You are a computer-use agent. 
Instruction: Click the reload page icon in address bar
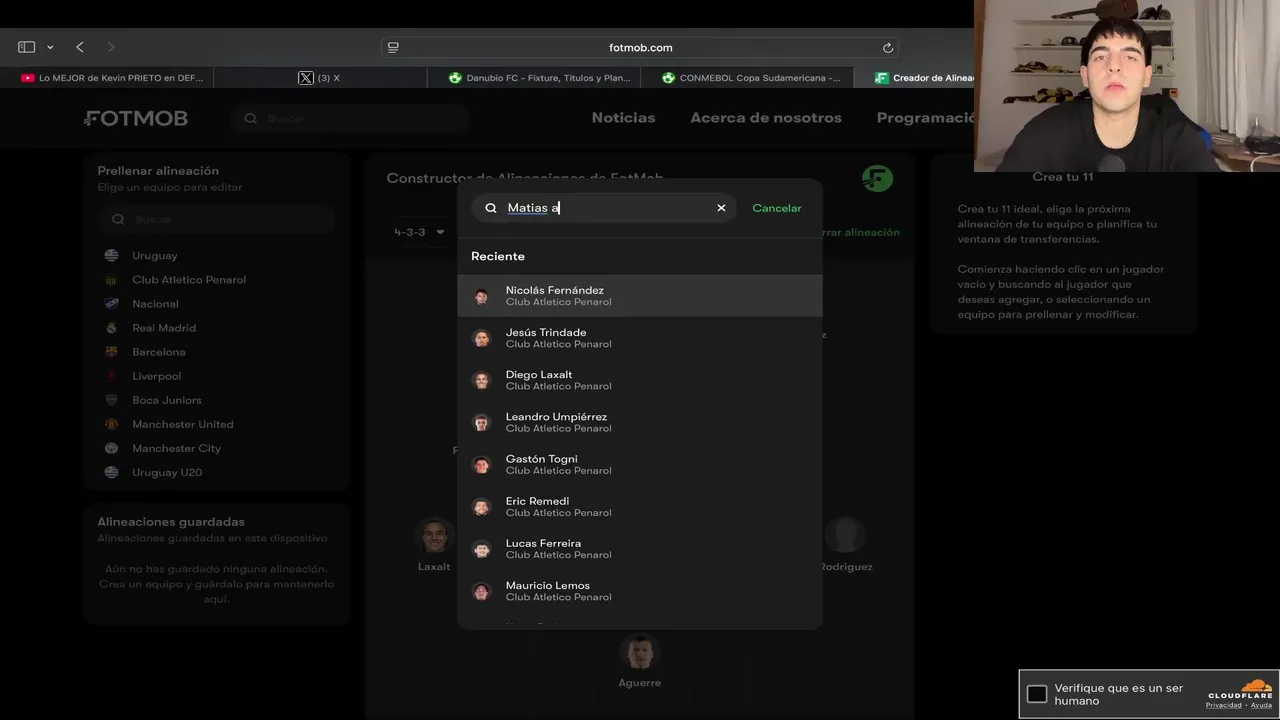click(x=887, y=47)
